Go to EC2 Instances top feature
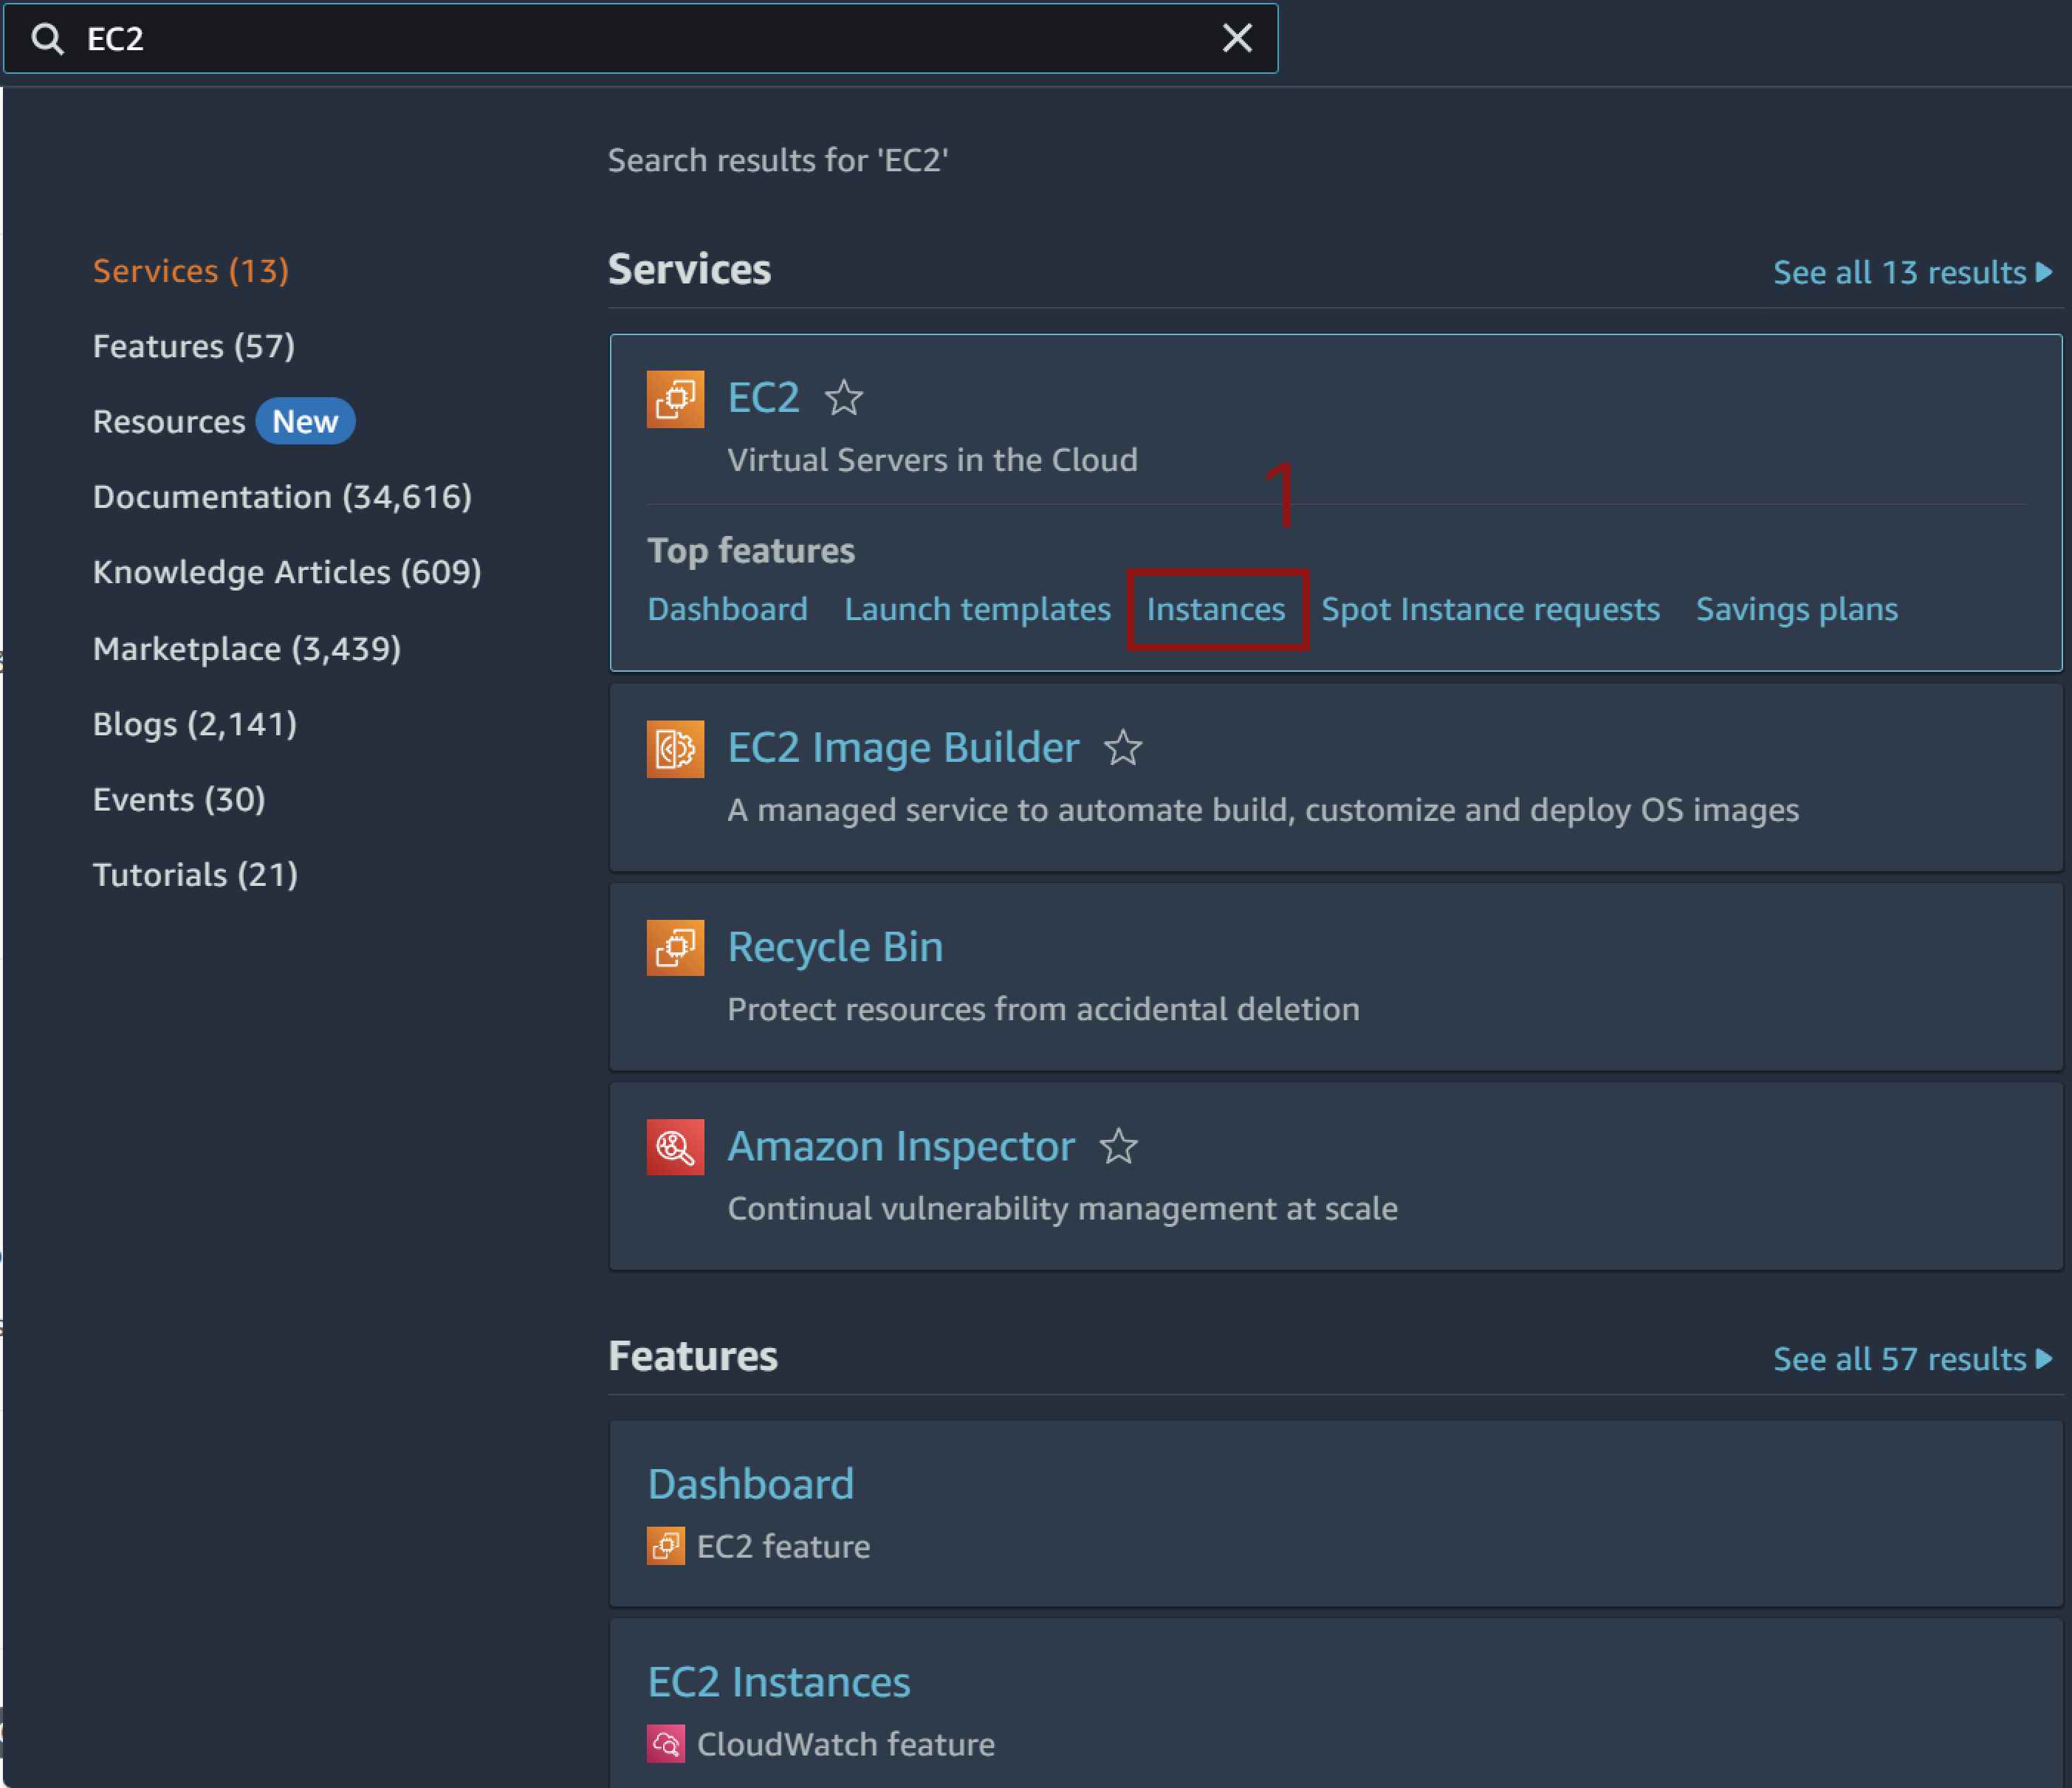 [x=1216, y=609]
